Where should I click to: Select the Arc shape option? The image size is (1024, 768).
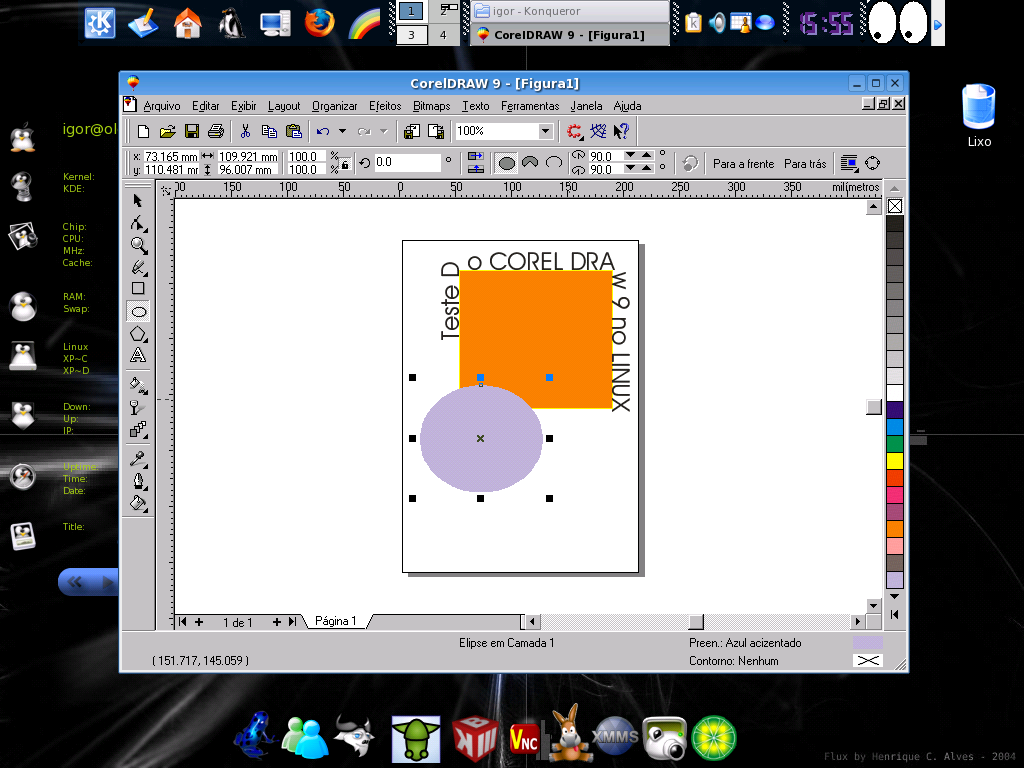(554, 163)
